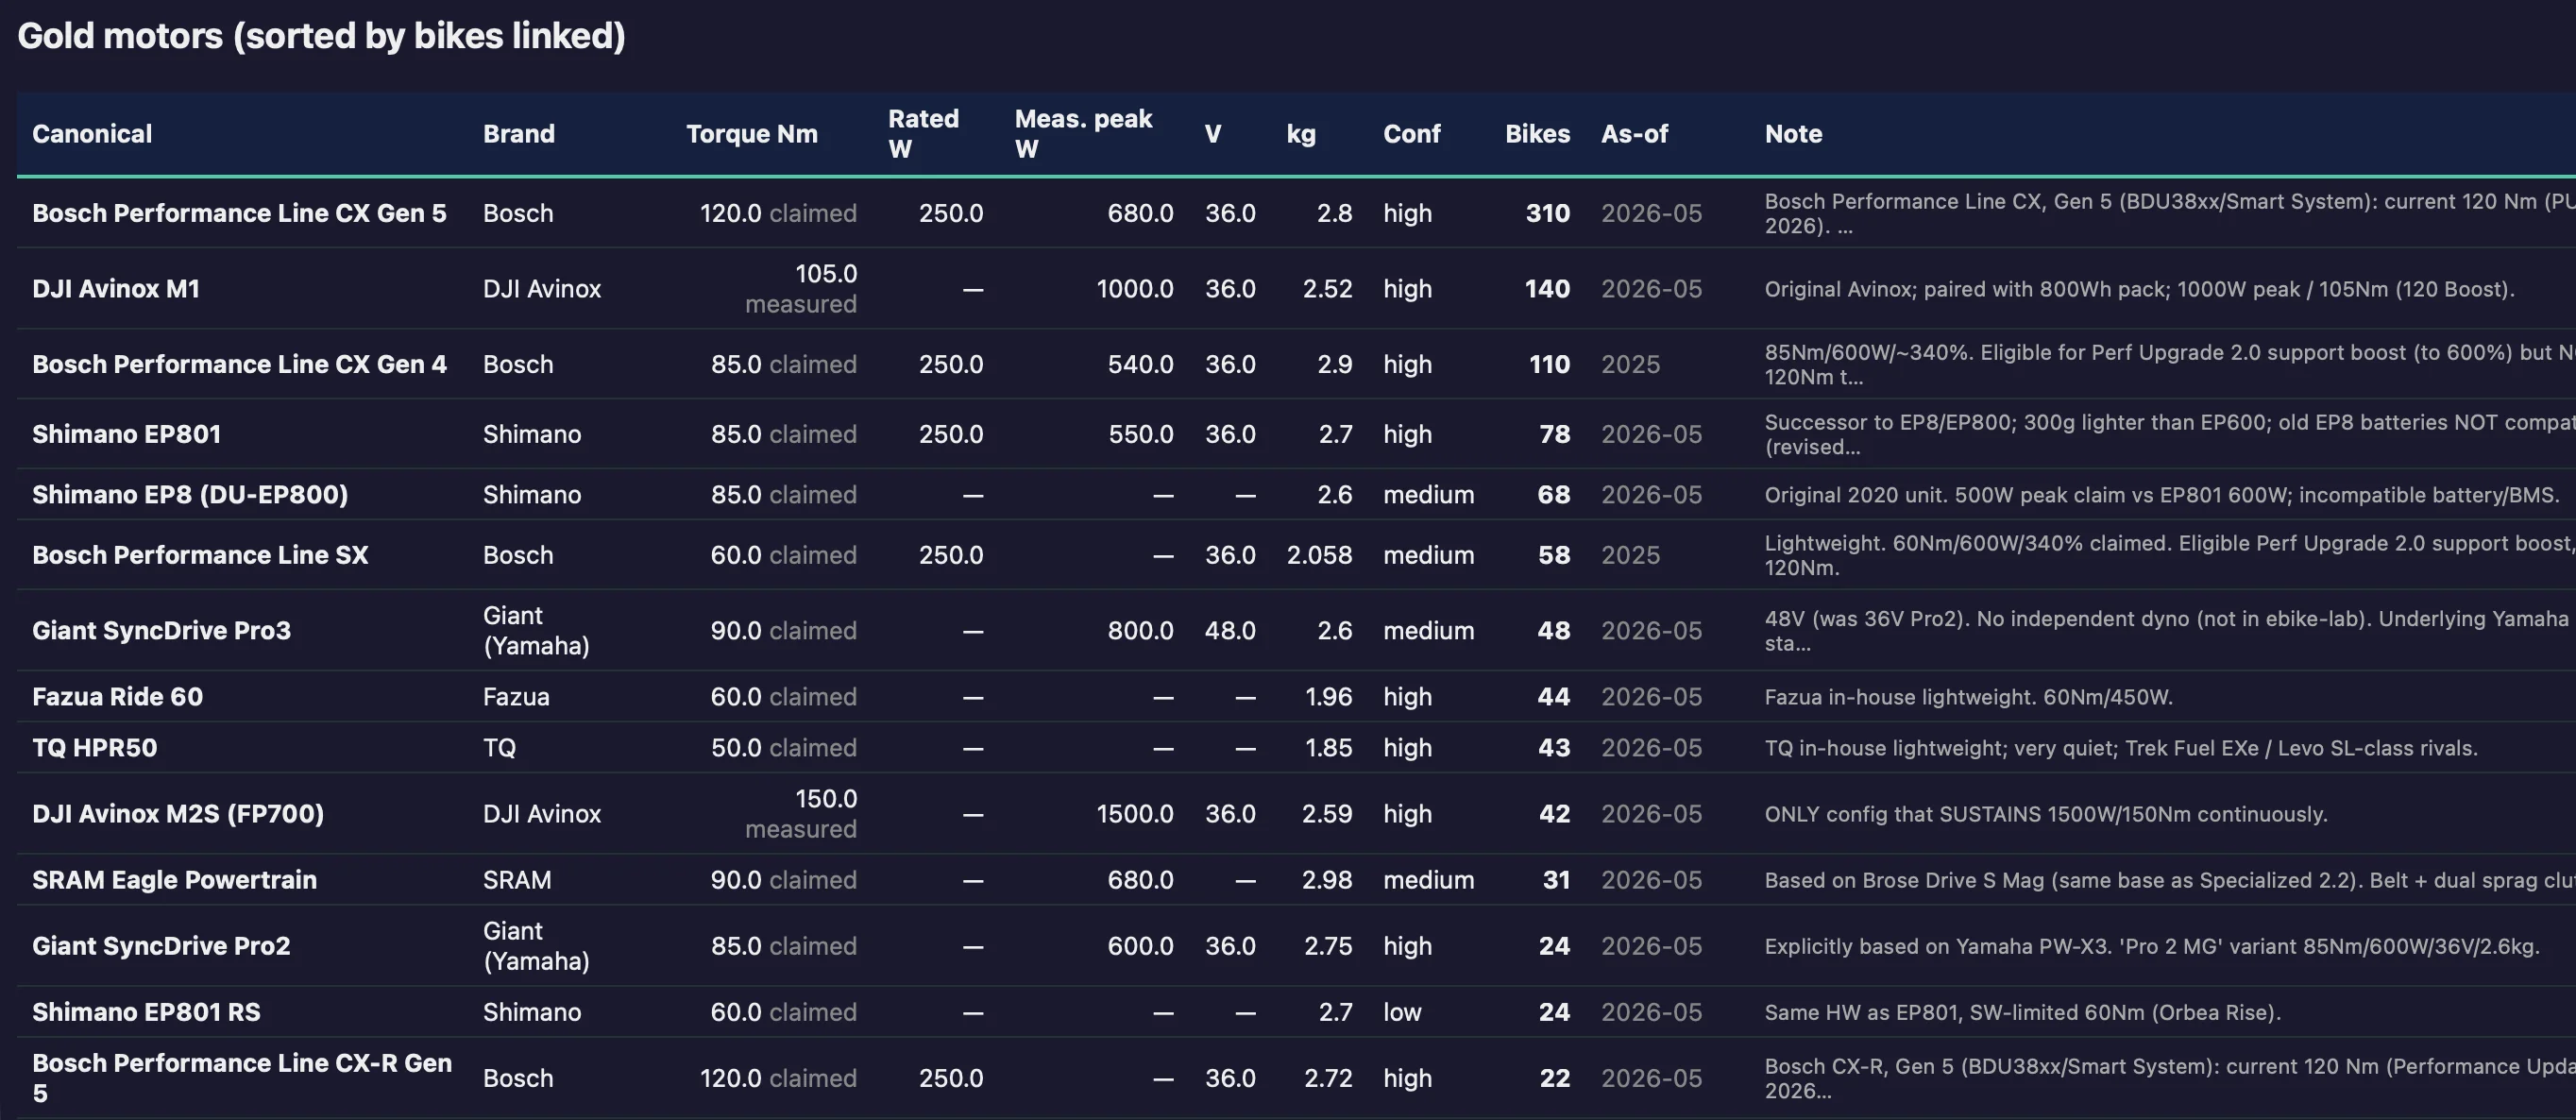The width and height of the screenshot is (2576, 1120).
Task: Click the Meas. peak W column header
Action: (1083, 134)
